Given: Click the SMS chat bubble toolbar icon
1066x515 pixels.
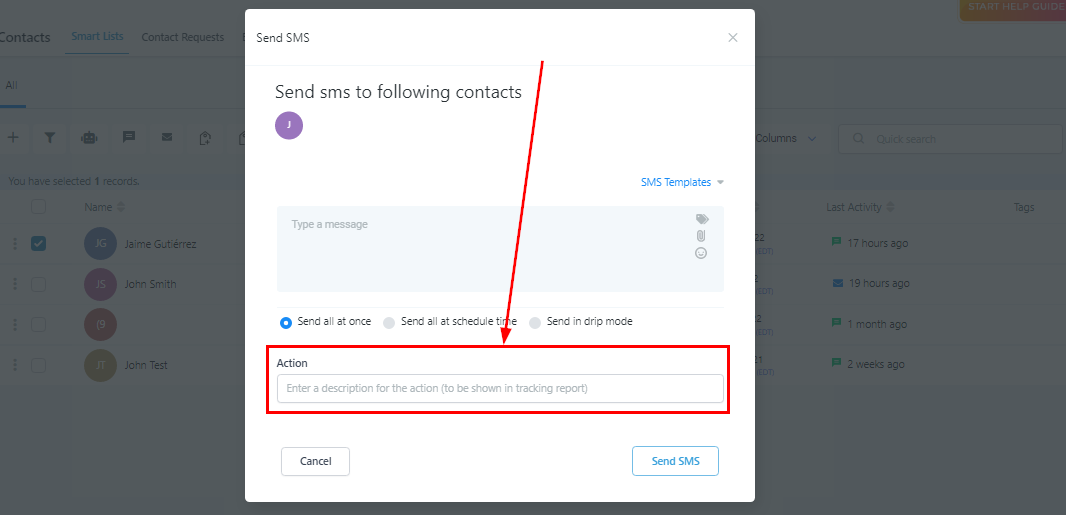Looking at the screenshot, I should pos(128,138).
